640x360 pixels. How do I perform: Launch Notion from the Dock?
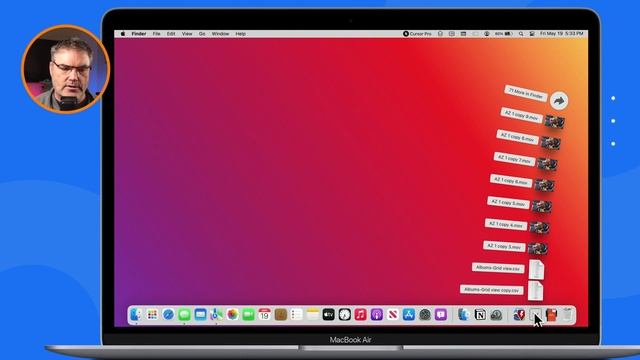coord(480,315)
